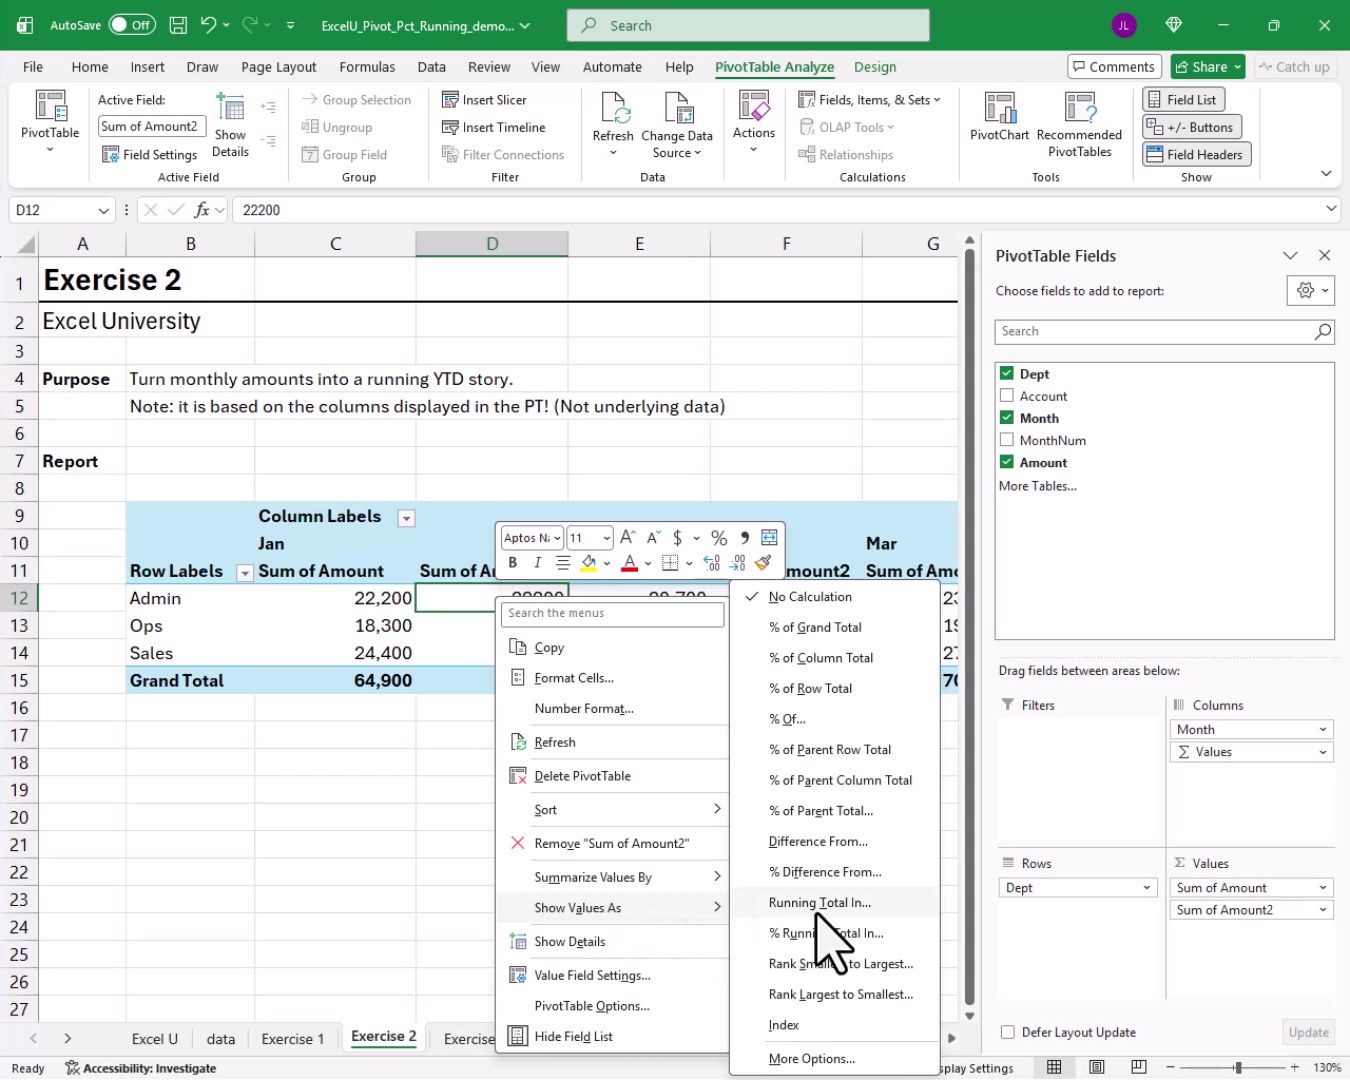Click the Microsoft 365 diamond icon
The width and height of the screenshot is (1350, 1080).
point(1174,25)
